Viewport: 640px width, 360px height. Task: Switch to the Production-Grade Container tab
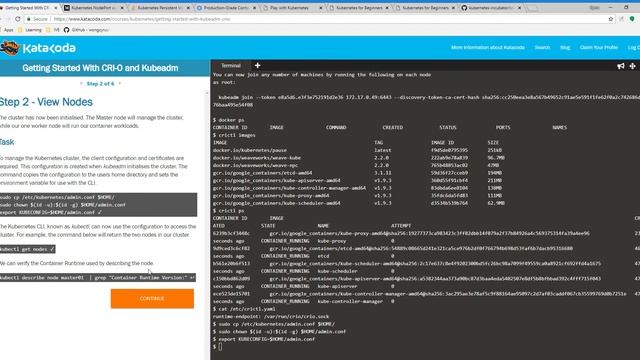(x=225, y=8)
